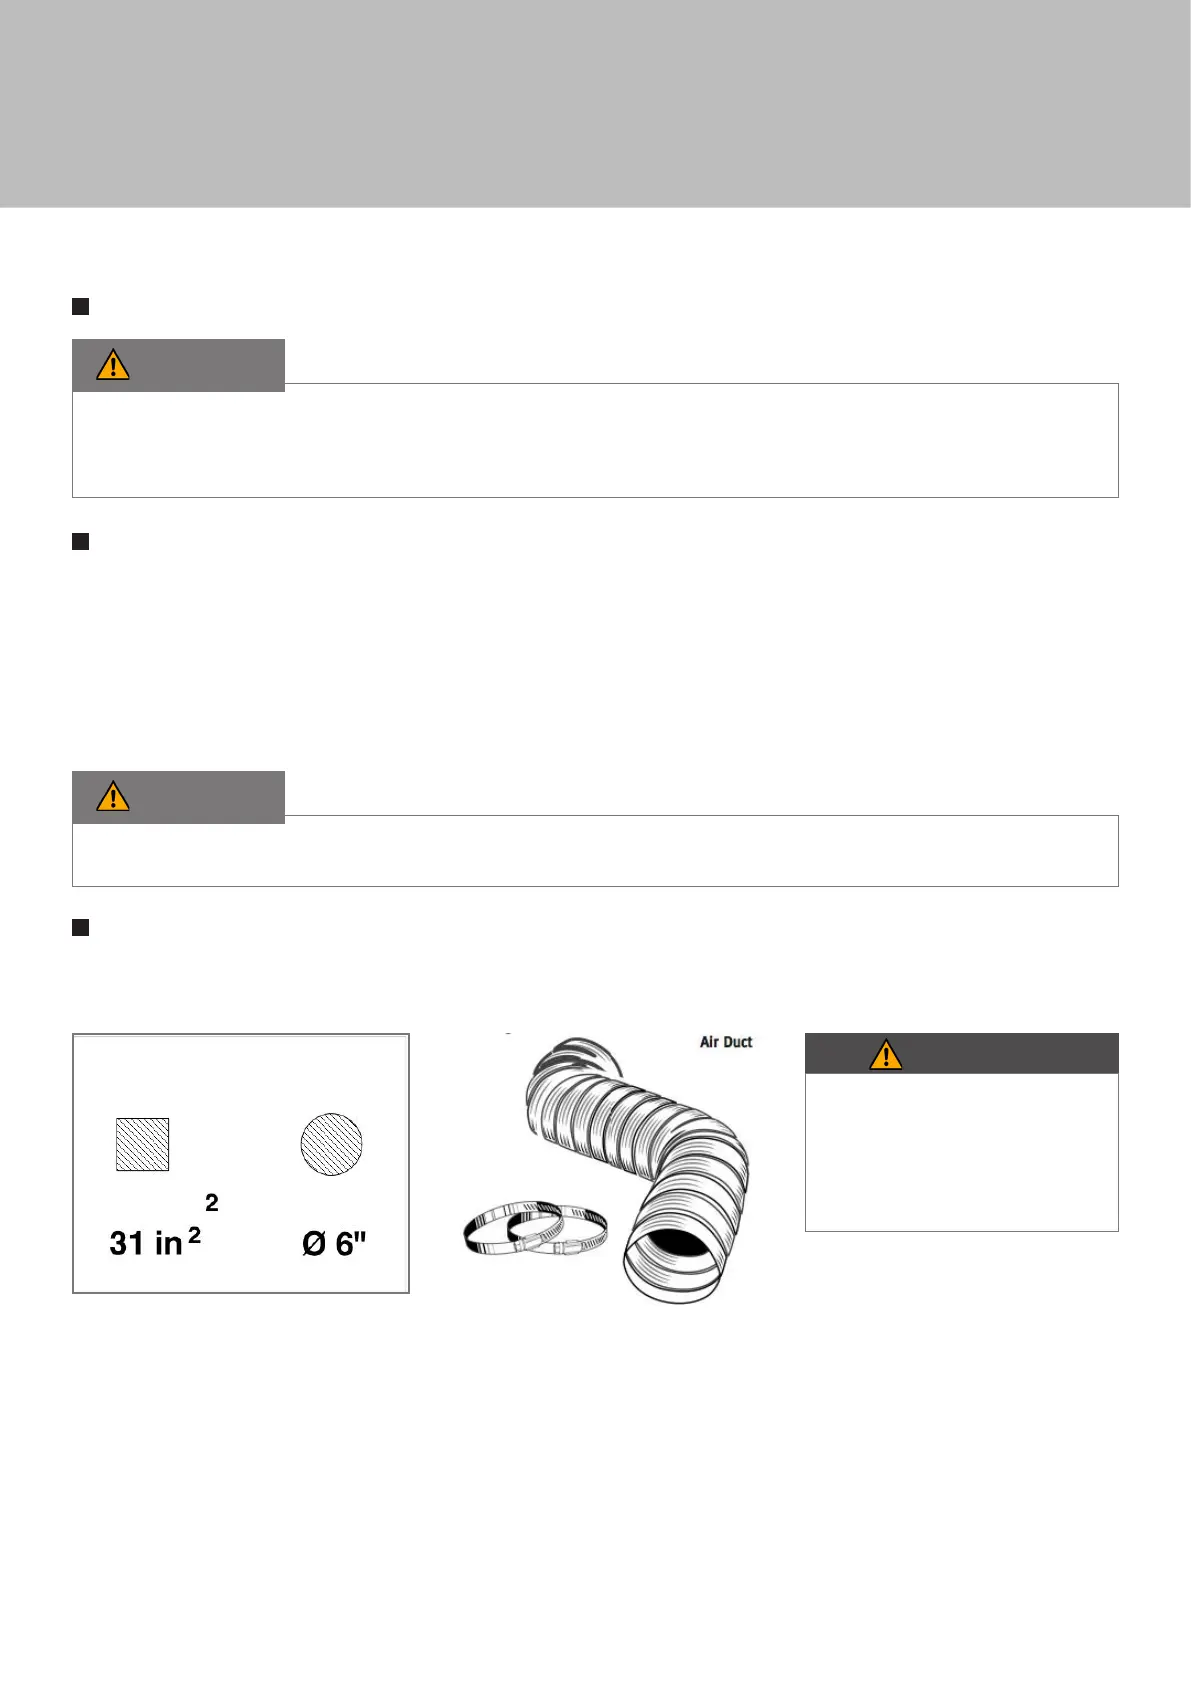Click the black bullet between the two wide warning boxes
This screenshot has height=1684, width=1191.
(x=81, y=542)
